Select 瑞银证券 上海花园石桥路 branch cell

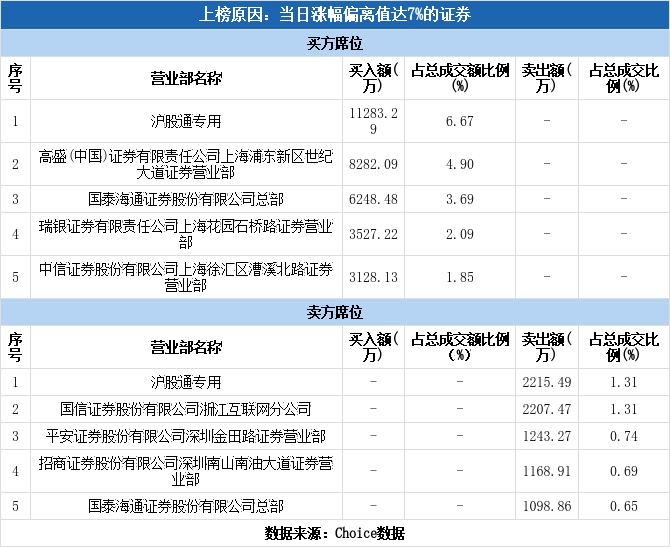tap(186, 234)
